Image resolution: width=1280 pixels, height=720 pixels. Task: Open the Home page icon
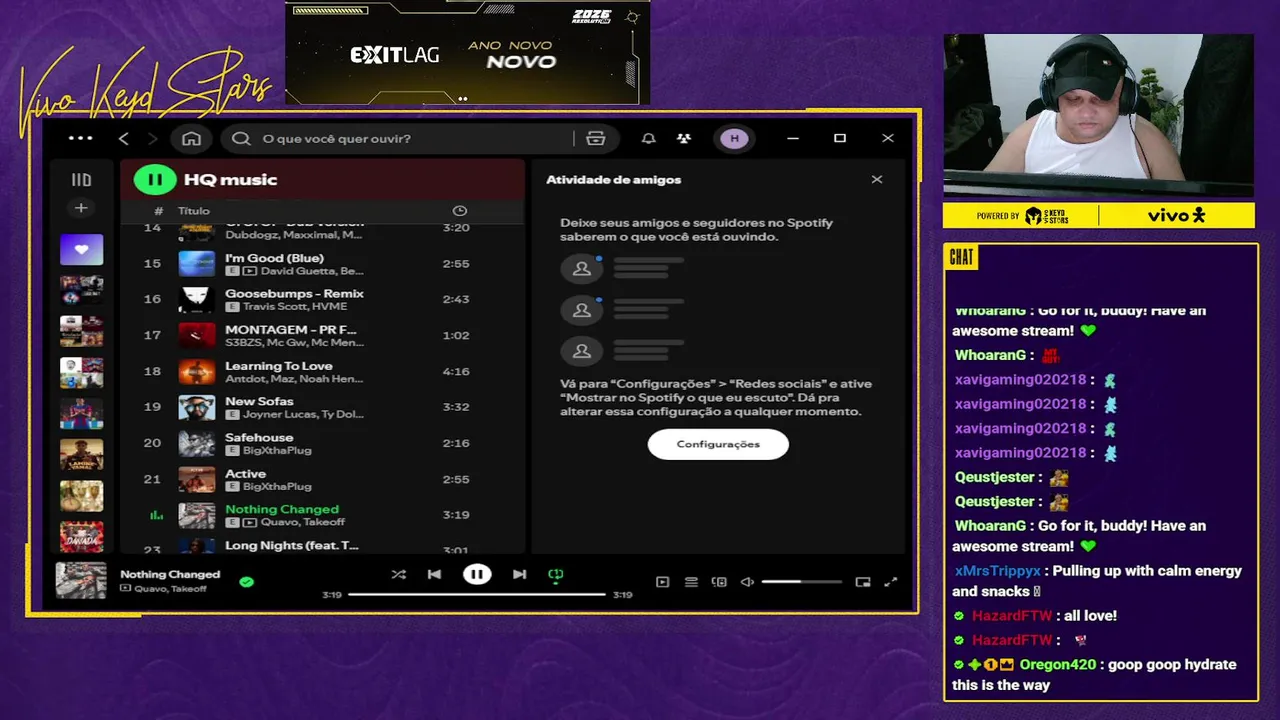(191, 139)
